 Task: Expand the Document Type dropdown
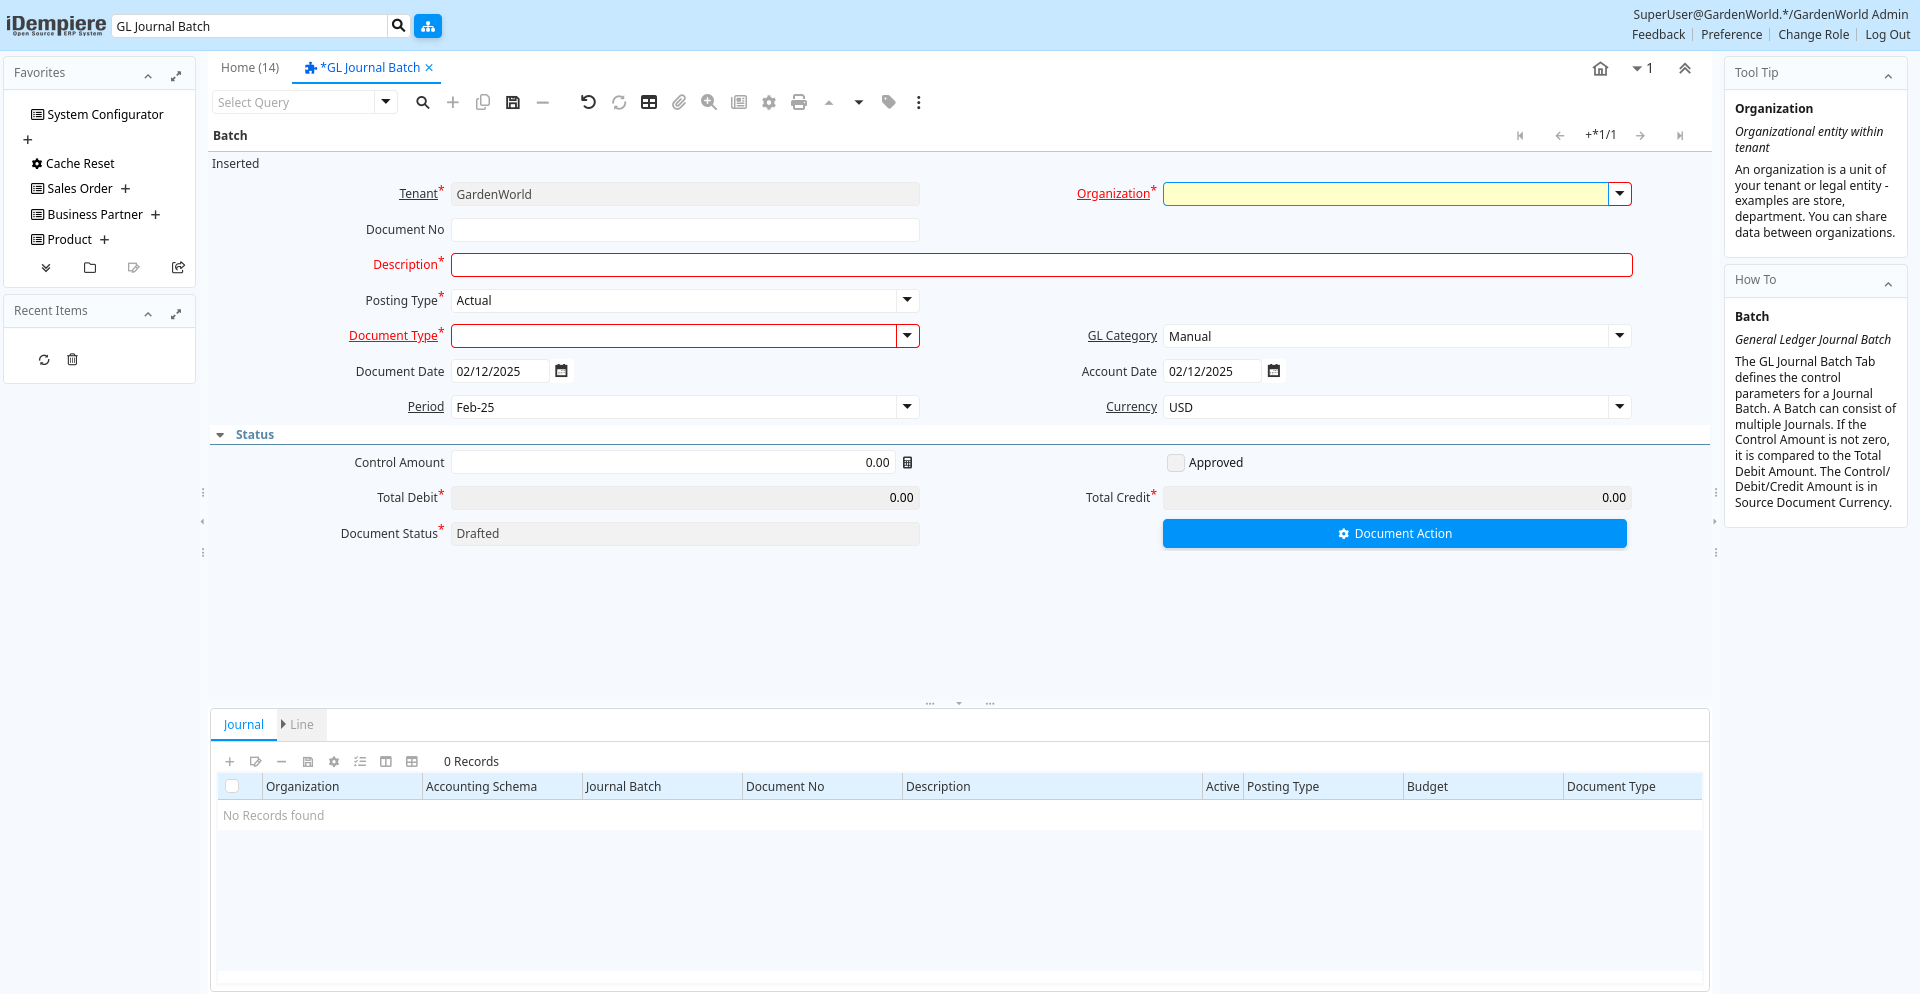[x=907, y=336]
